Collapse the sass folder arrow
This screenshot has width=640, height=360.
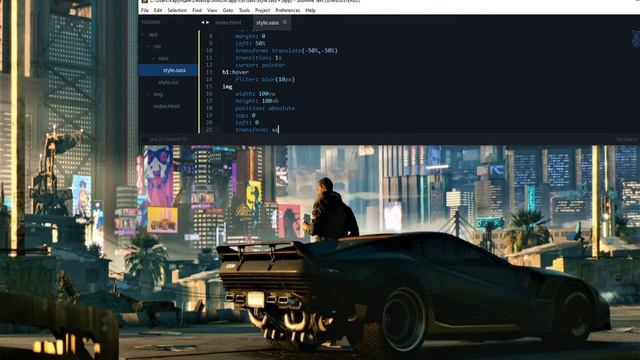(x=153, y=58)
